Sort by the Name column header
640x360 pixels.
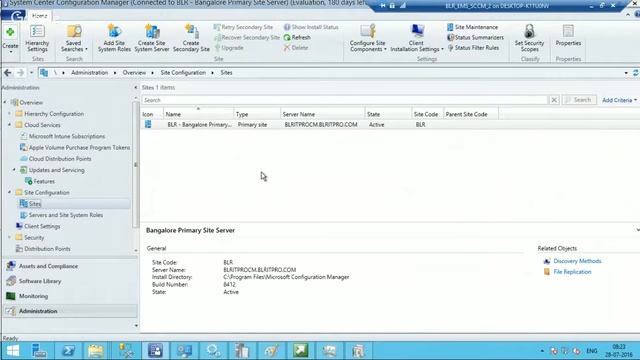tap(198, 114)
